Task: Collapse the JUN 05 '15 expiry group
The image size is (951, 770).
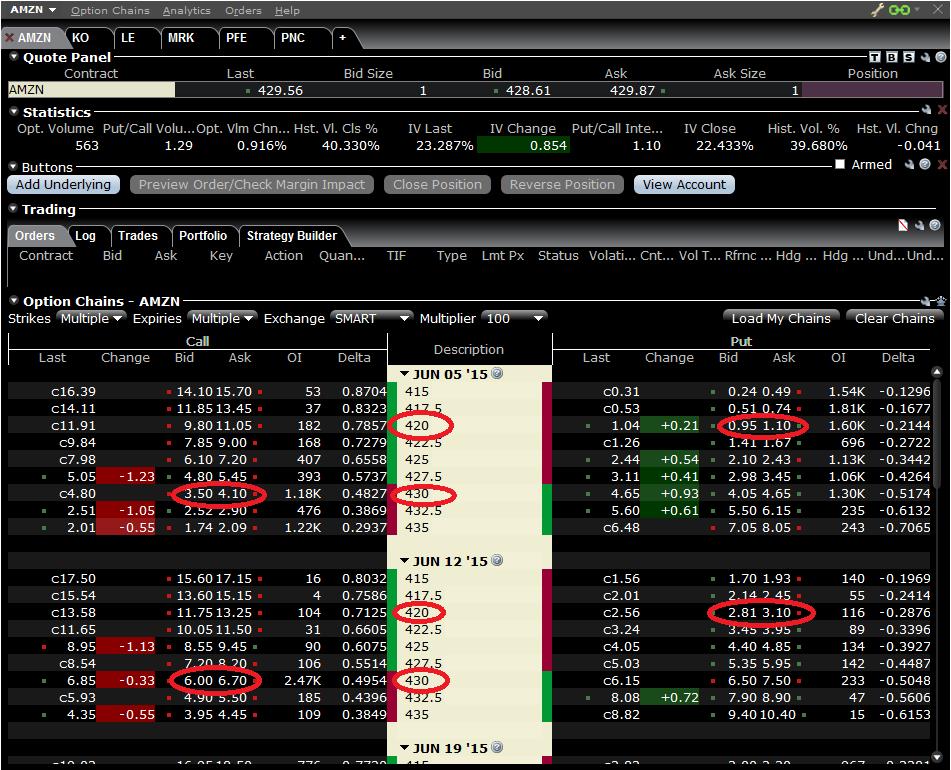Action: point(405,373)
